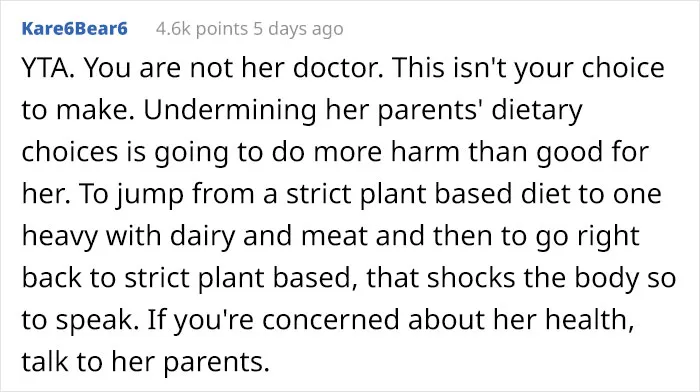The height and width of the screenshot is (392, 700).
Task: Click the 4.6k points score text
Action: coord(202,29)
